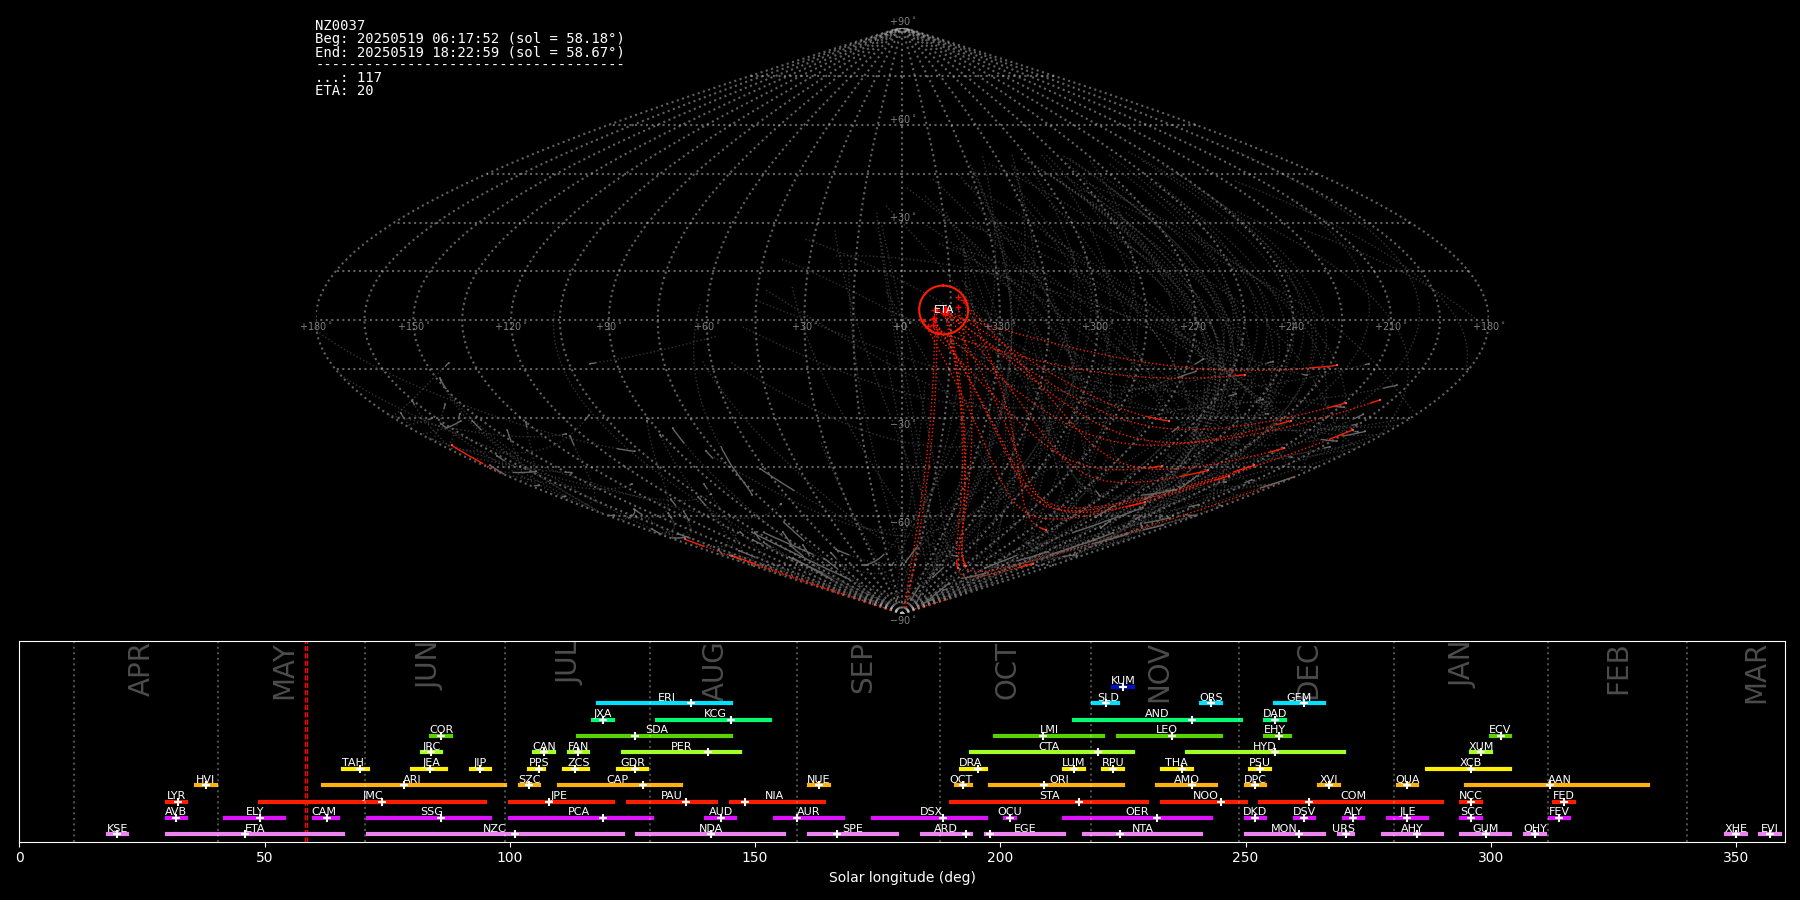1800x900 pixels.
Task: Click the KCG shower label
Action: (x=714, y=714)
